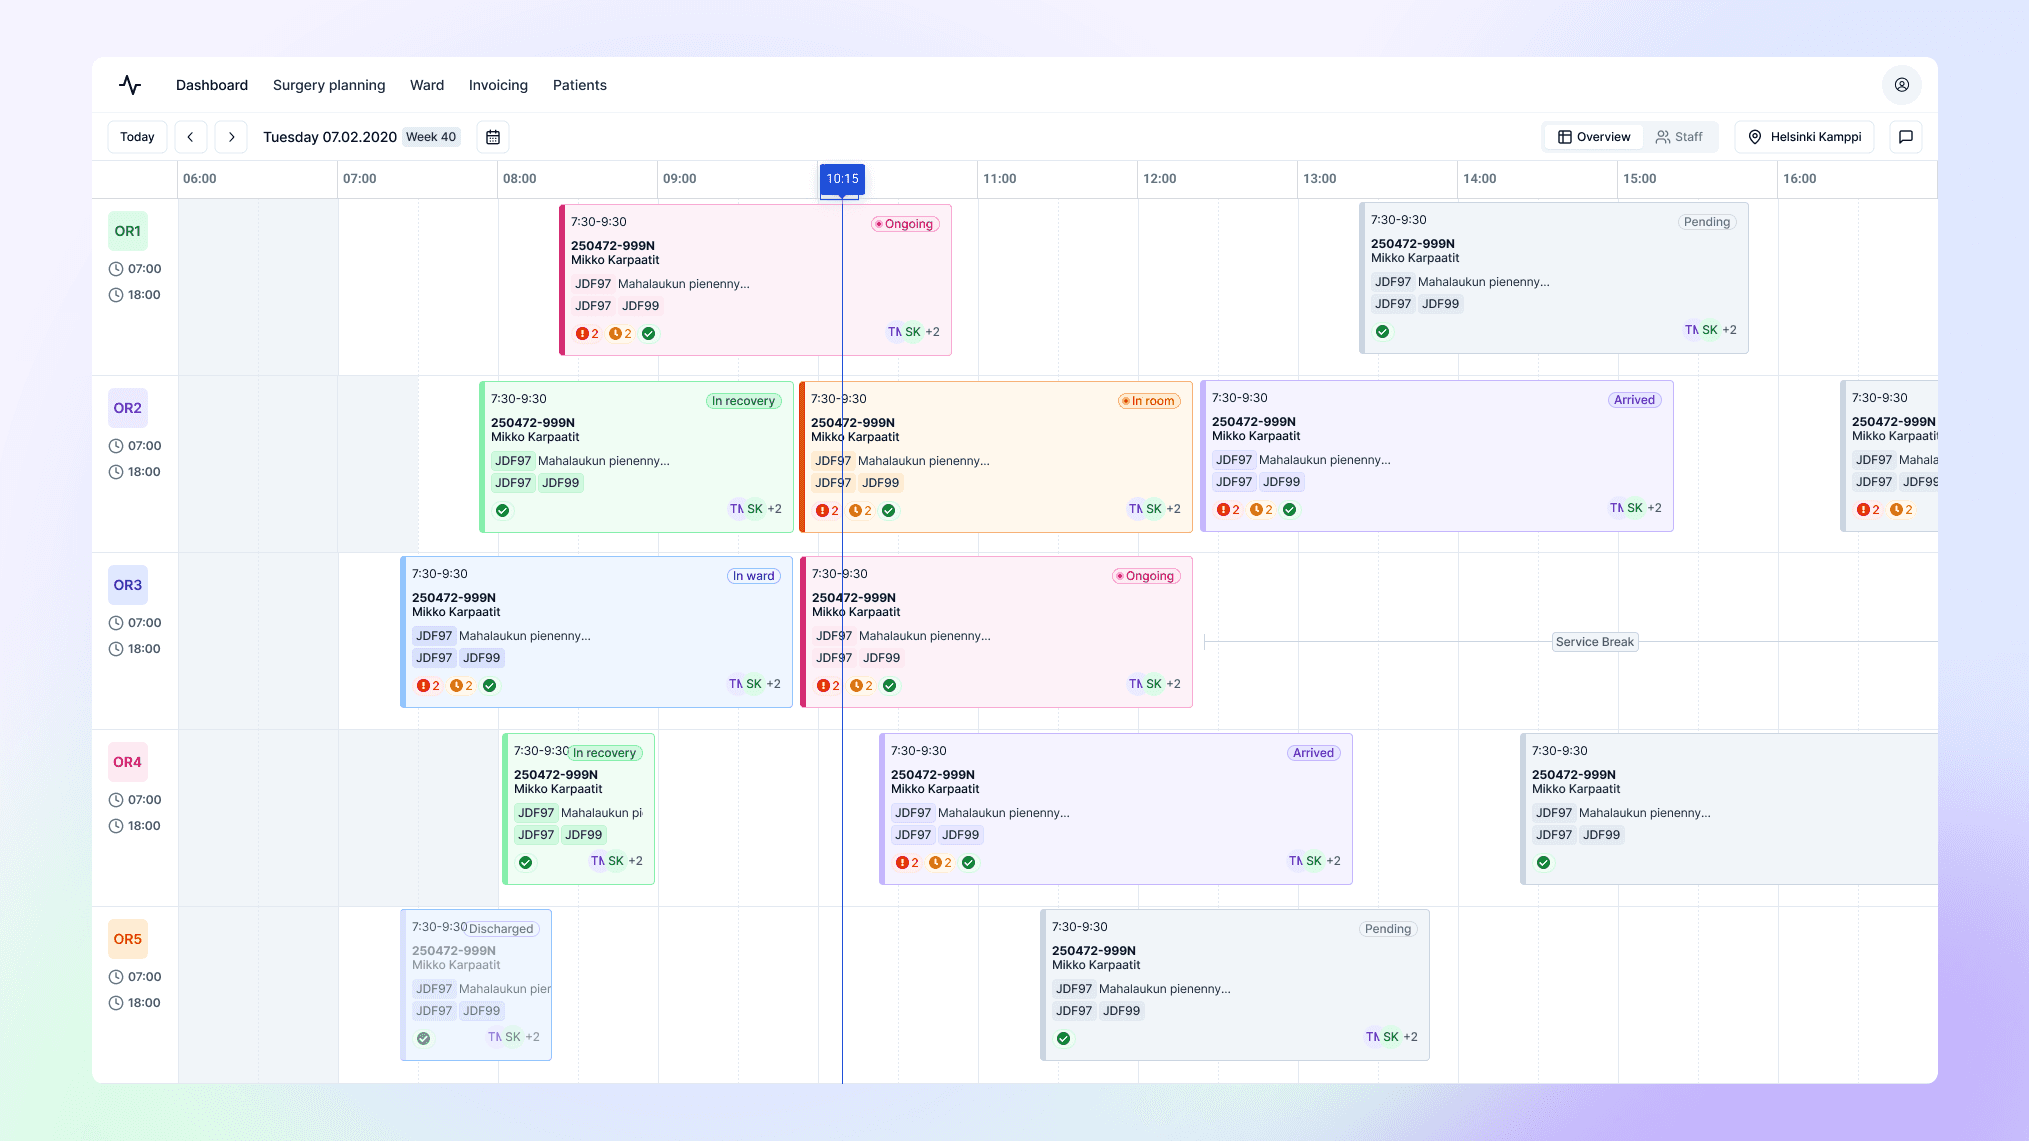This screenshot has height=1141, width=2029.
Task: Click the heartbeat pulse logo icon
Action: 130,85
